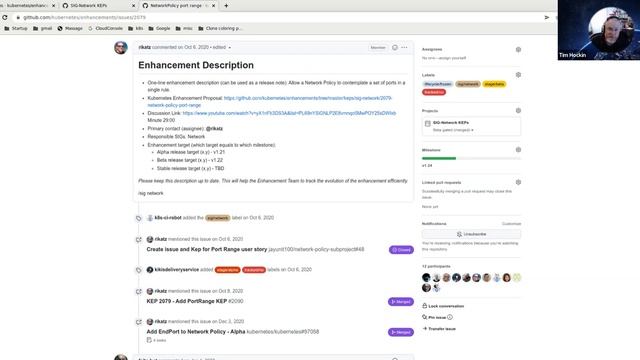Click Merged badge for Add EndPort PR
640x360 pixels.
[400, 332]
